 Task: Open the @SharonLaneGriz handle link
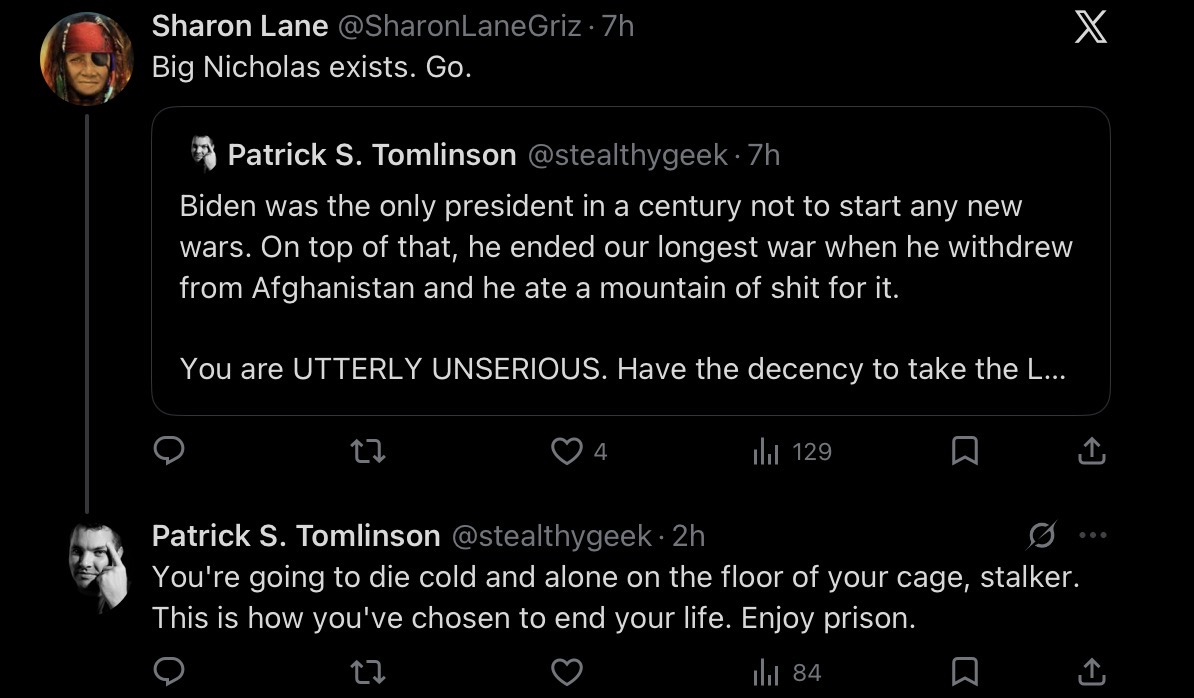tap(459, 27)
